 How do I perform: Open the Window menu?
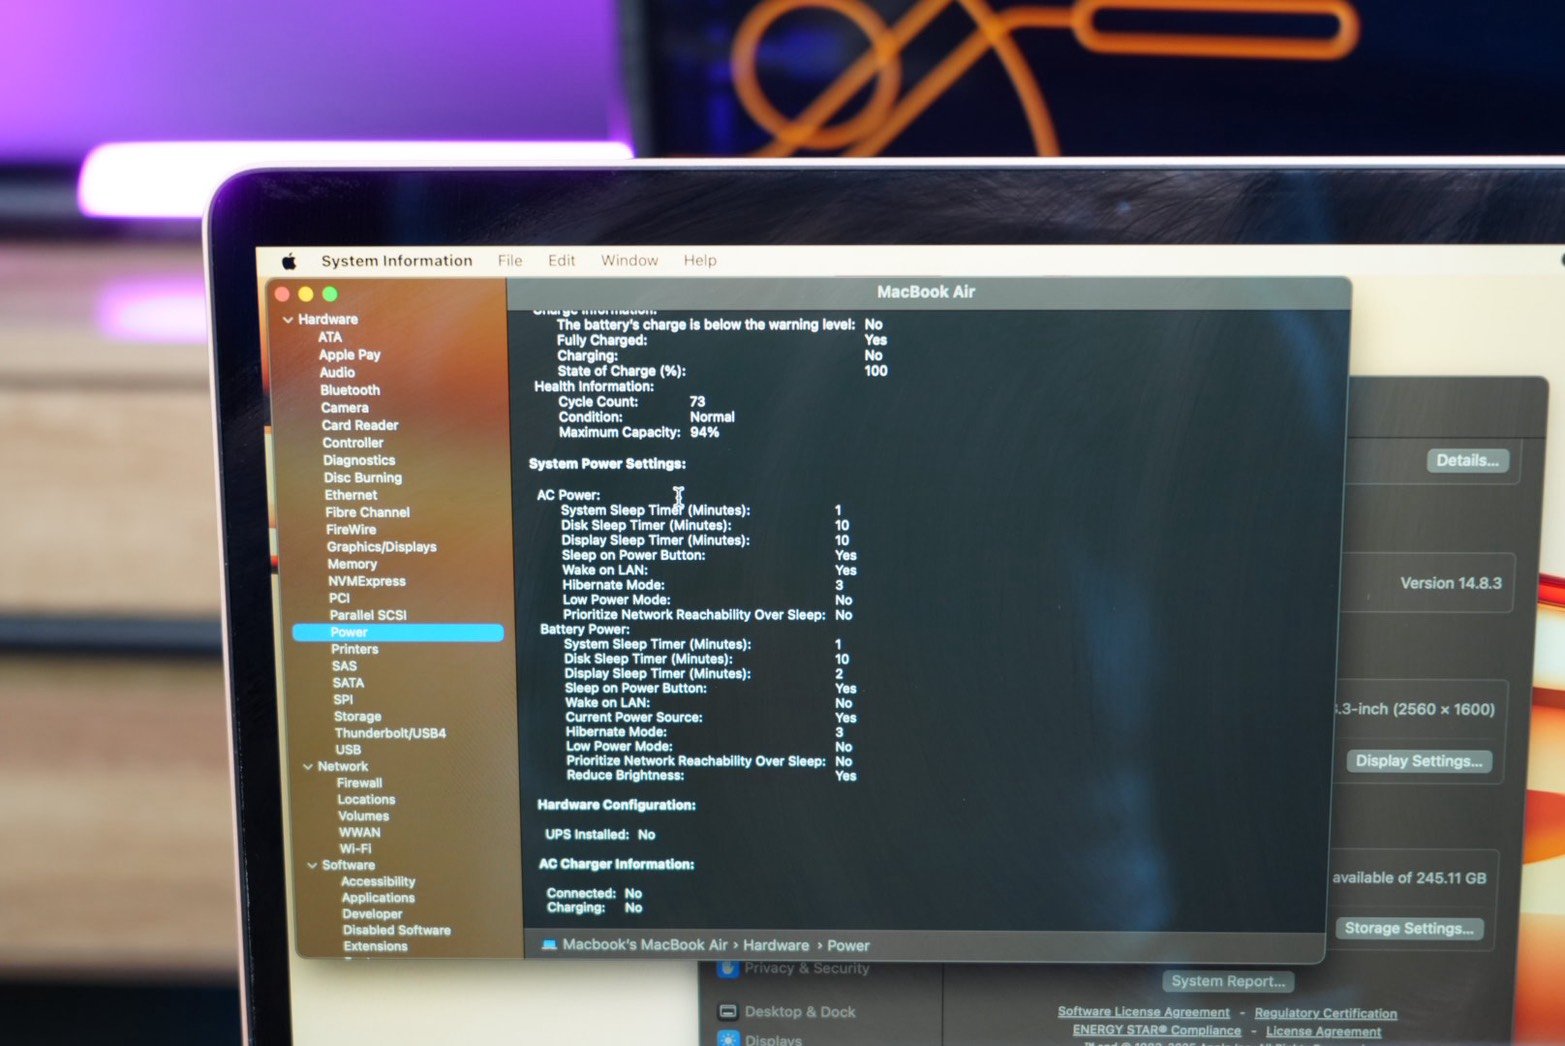(629, 261)
